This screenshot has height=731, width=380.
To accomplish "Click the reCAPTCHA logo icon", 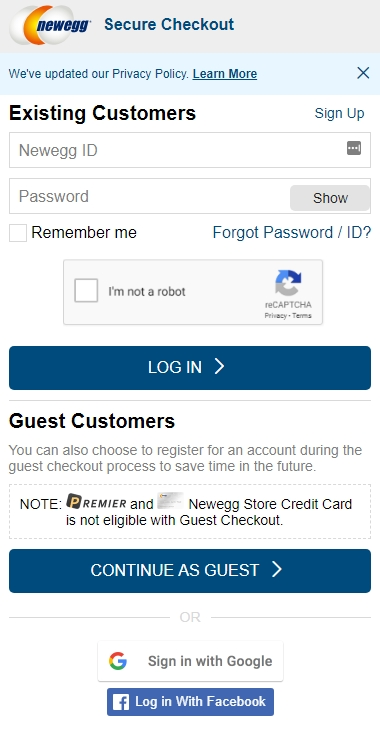I will pyautogui.click(x=288, y=283).
